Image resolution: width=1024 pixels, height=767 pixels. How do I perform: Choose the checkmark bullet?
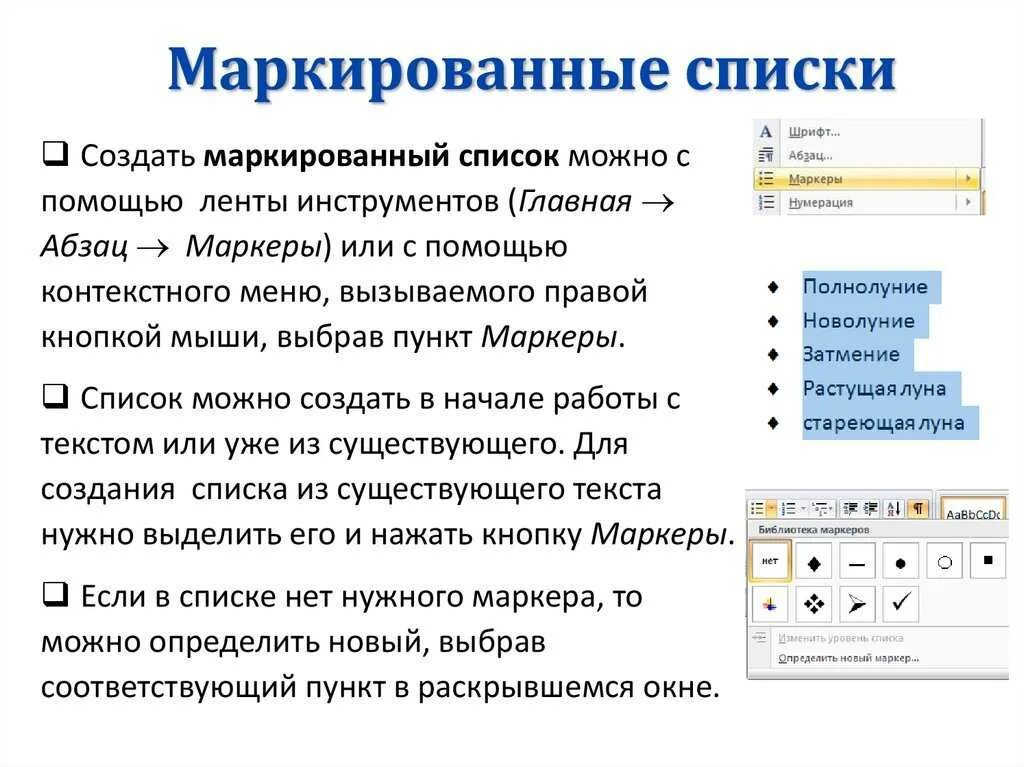tap(901, 604)
